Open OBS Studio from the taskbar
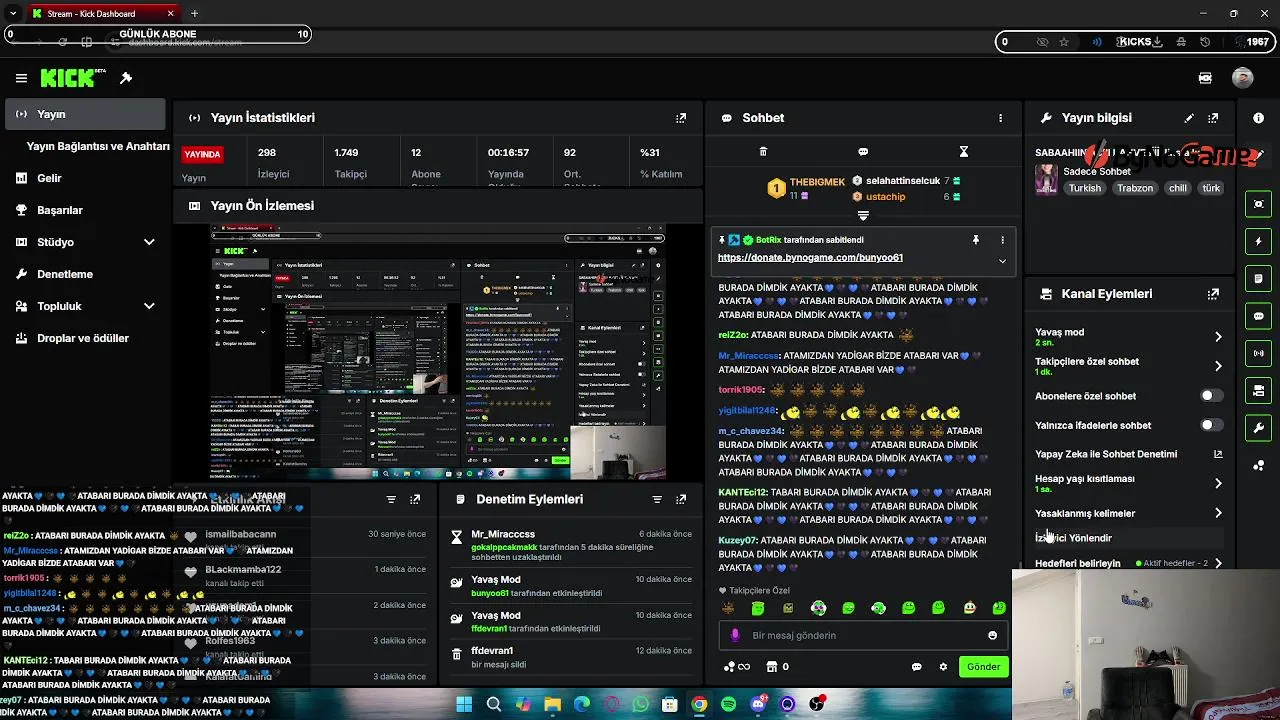Screen dimensions: 1280x720 pos(817,705)
